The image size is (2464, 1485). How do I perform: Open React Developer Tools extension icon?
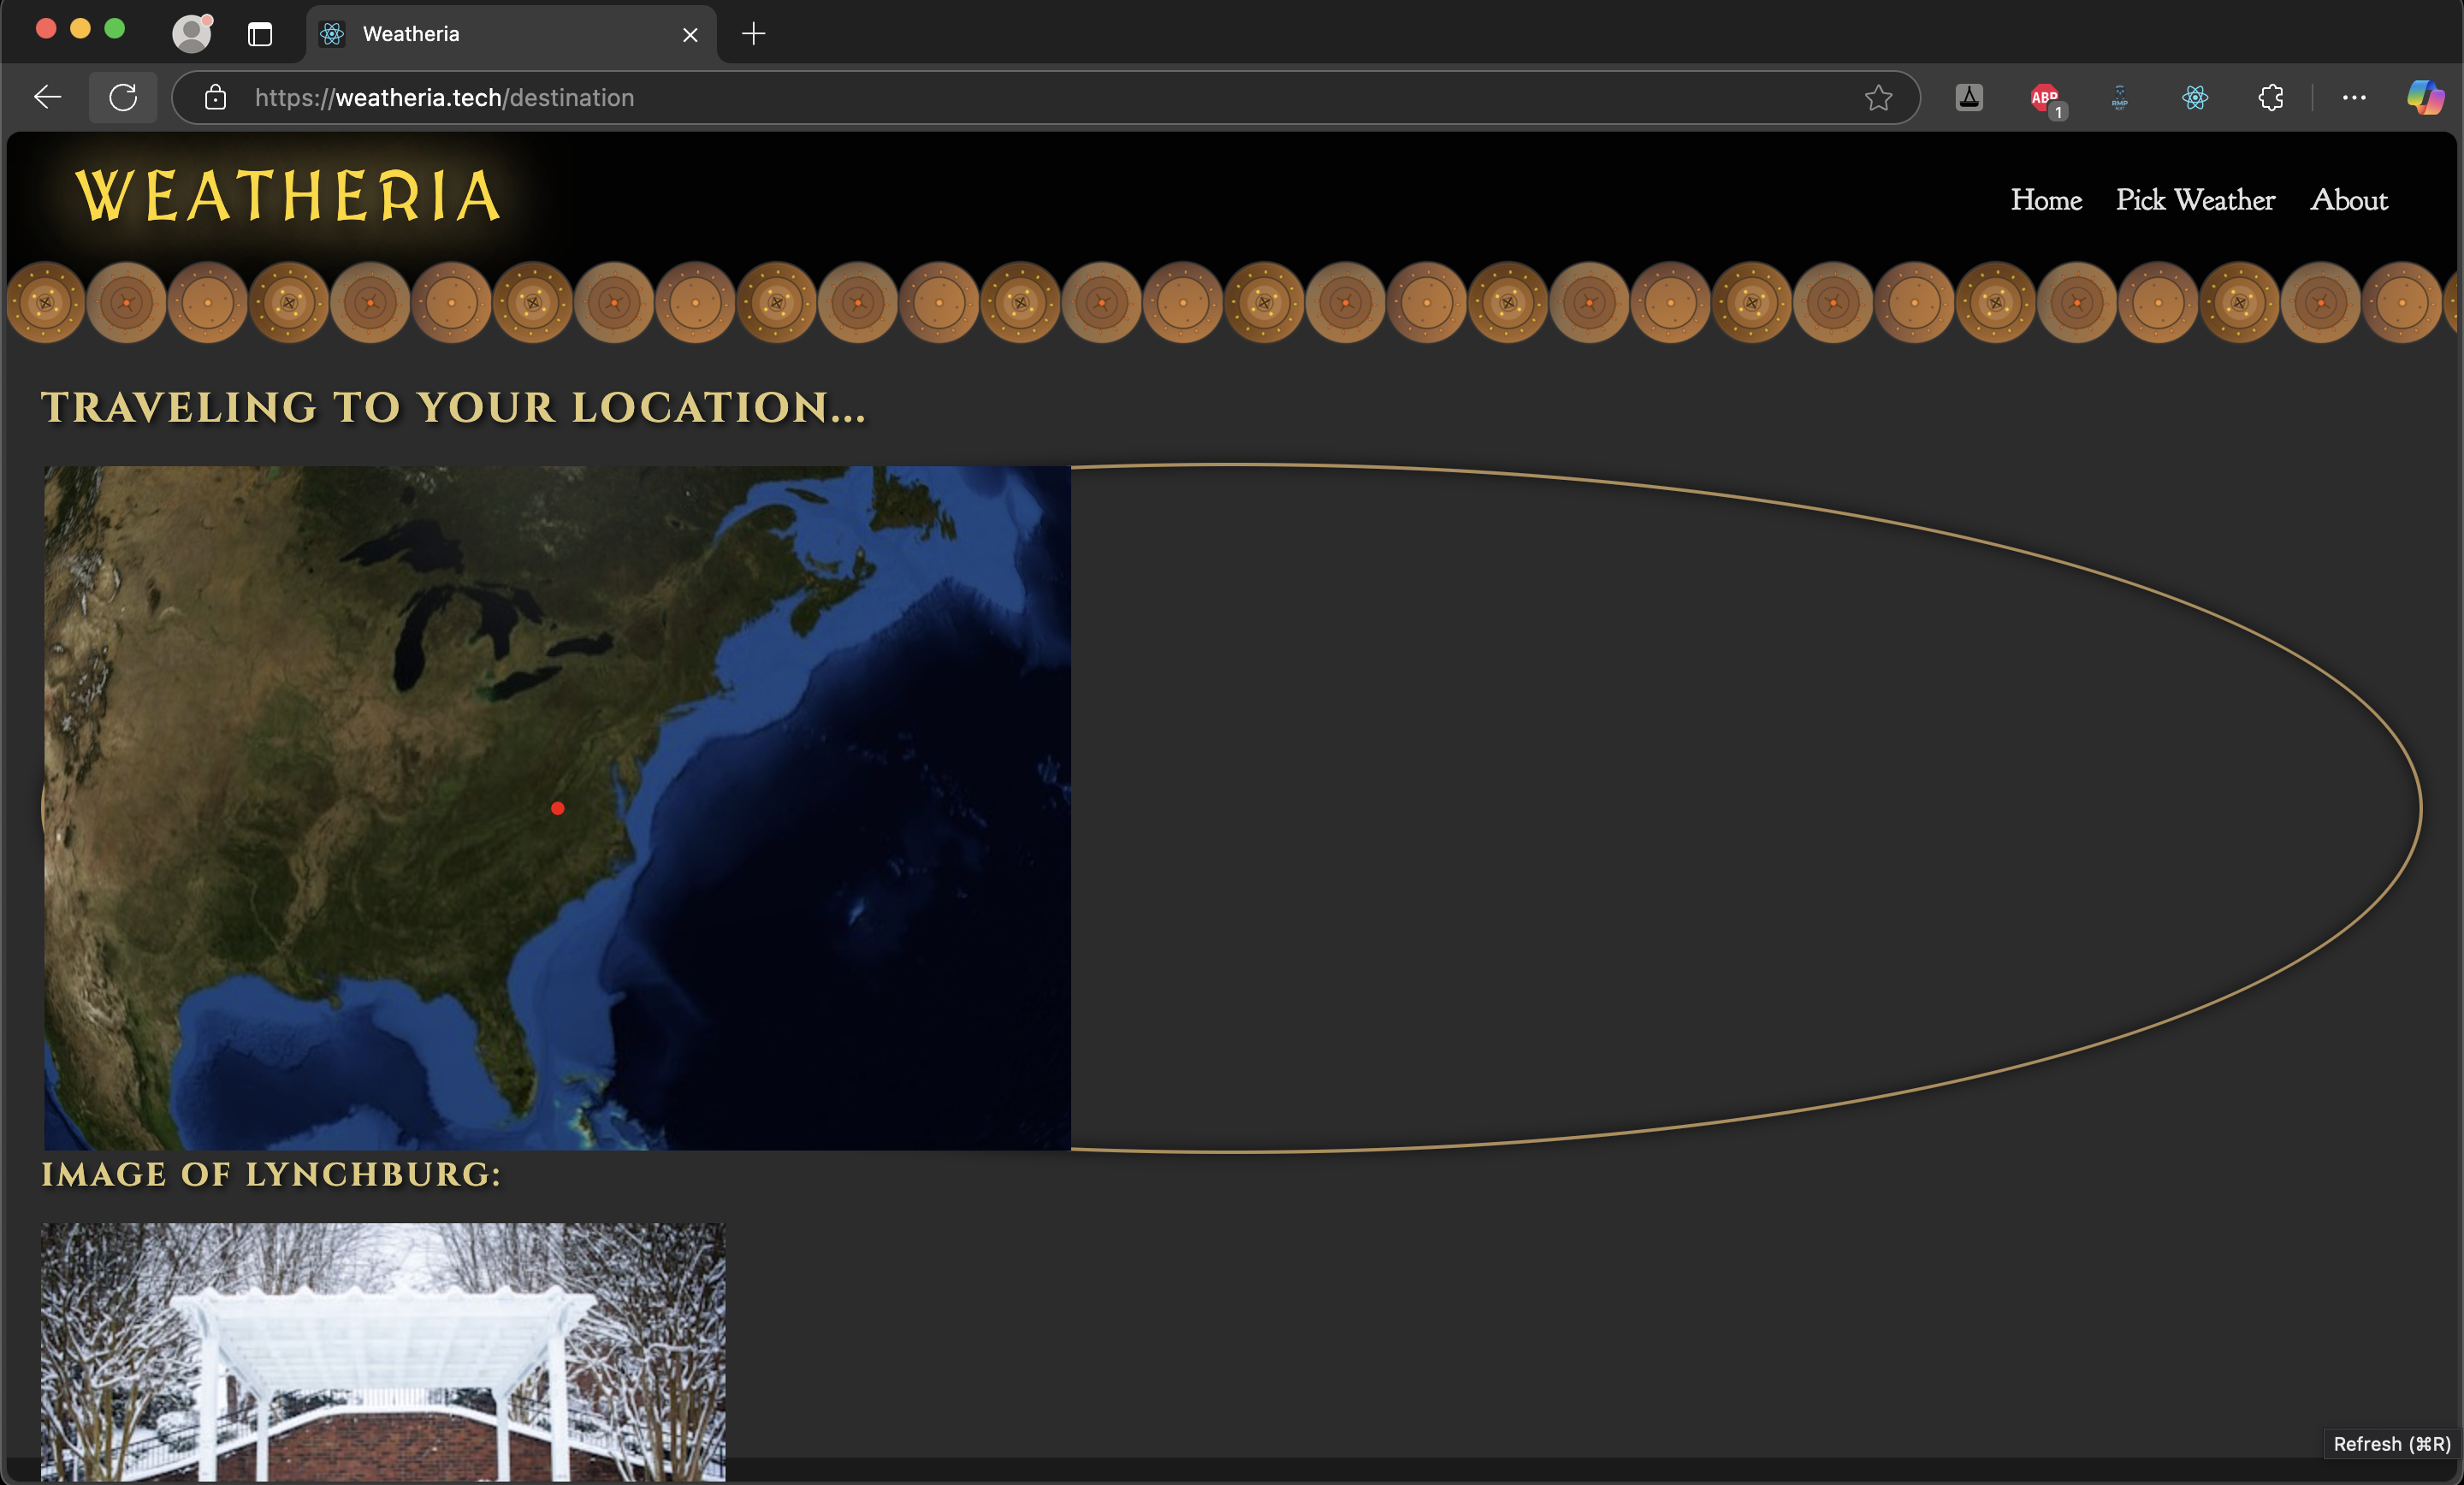(x=2195, y=97)
